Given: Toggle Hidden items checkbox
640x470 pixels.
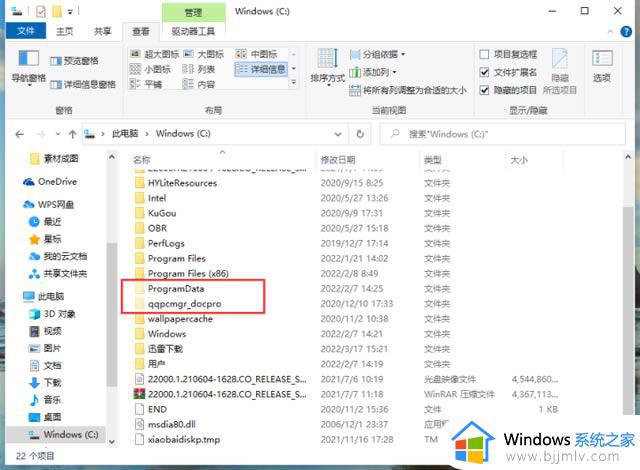Looking at the screenshot, I should (x=508, y=90).
